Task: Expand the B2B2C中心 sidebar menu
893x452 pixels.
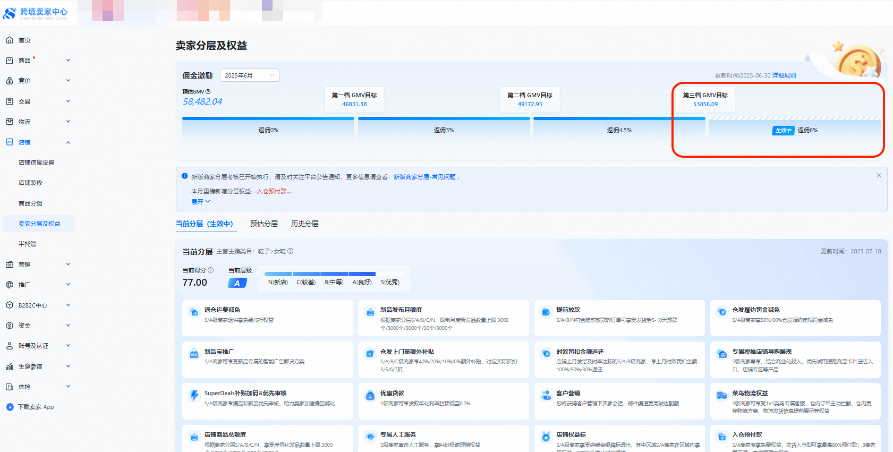Action: pyautogui.click(x=68, y=304)
